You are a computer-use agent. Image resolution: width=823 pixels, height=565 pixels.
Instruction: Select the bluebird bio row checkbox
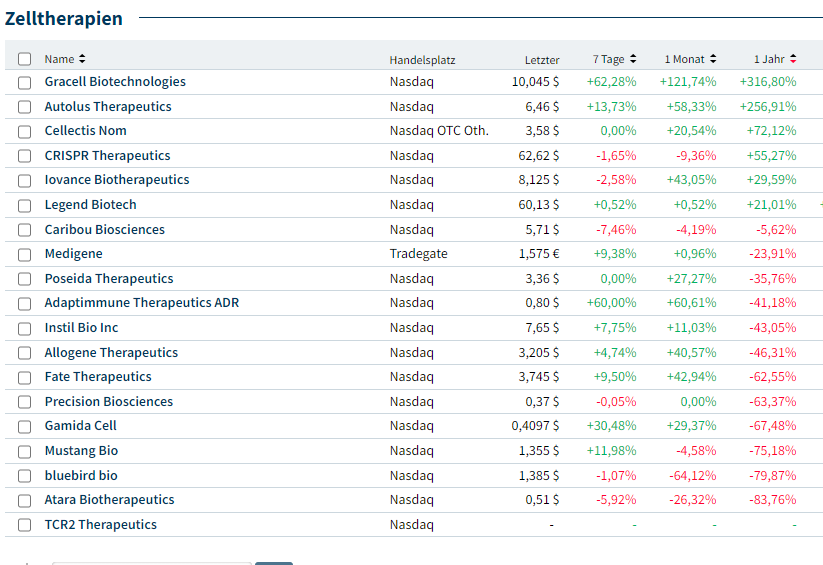[25, 476]
